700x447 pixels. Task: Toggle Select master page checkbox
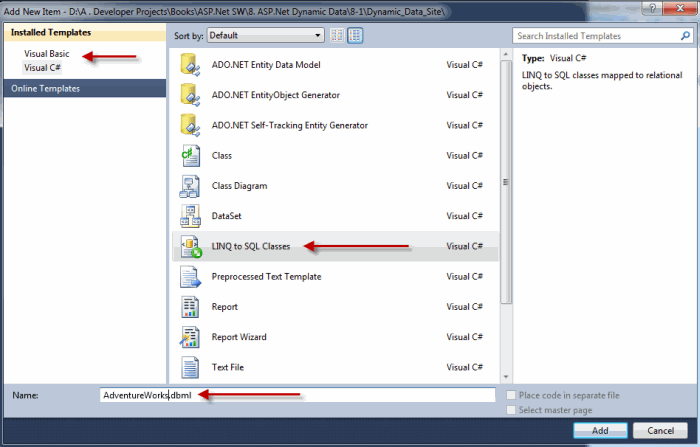(x=511, y=410)
